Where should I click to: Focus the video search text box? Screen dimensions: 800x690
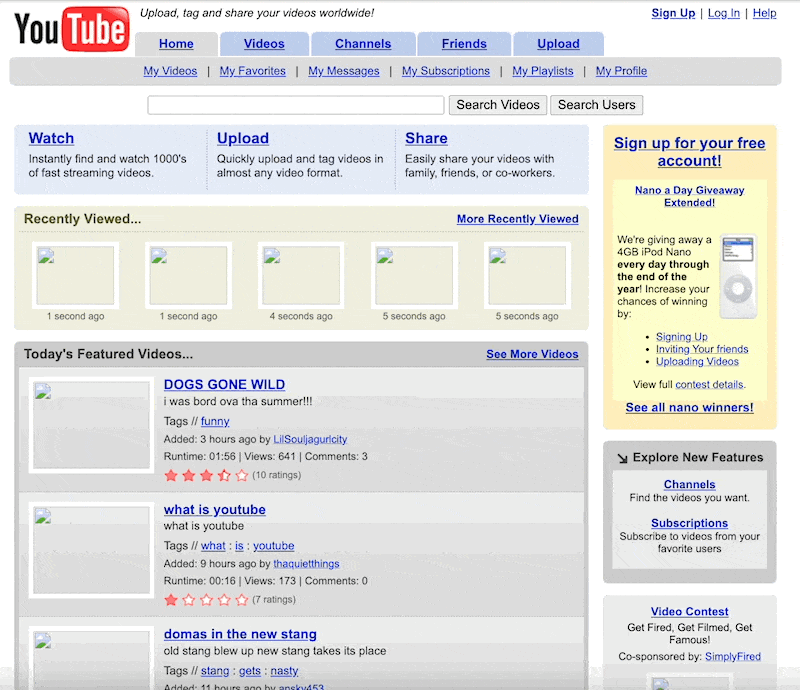(x=296, y=105)
